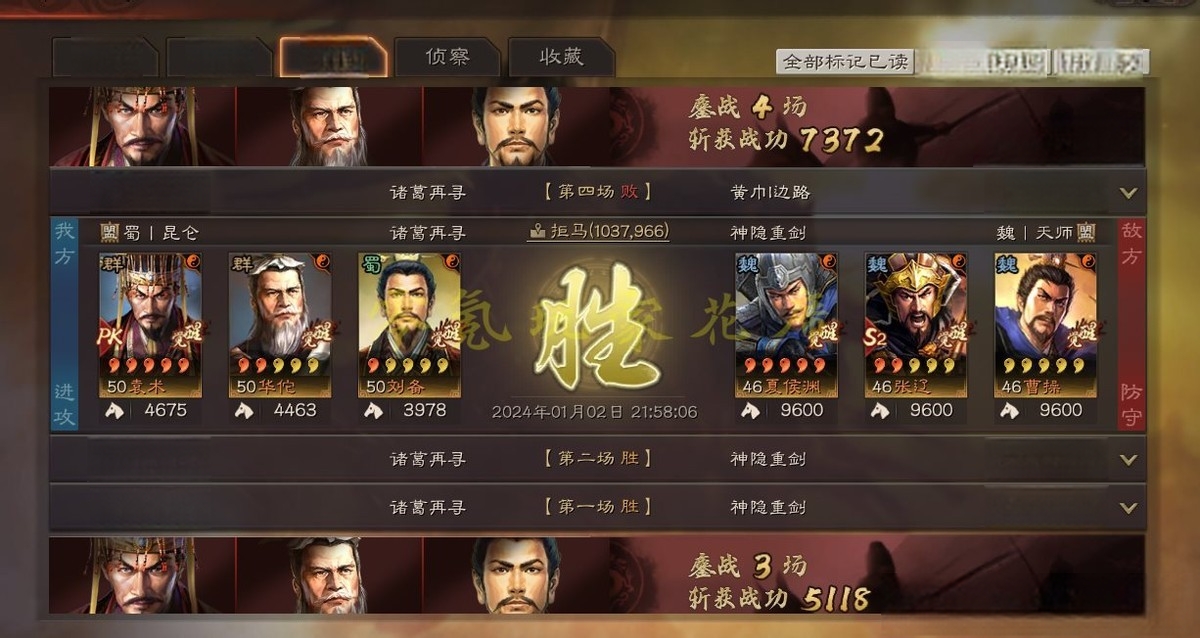Expand the 第一场 胜 battle row
The image size is (1200, 638).
(598, 507)
